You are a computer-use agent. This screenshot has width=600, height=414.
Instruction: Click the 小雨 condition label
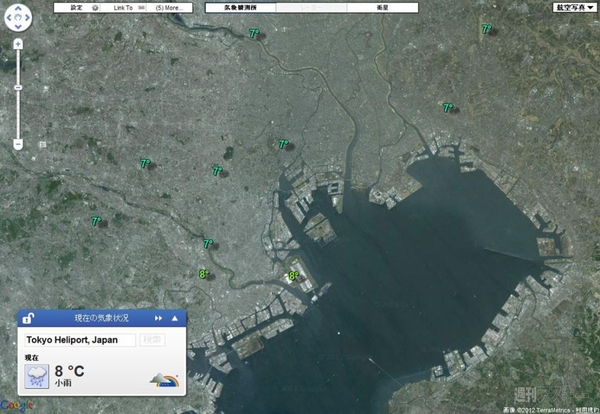(63, 383)
